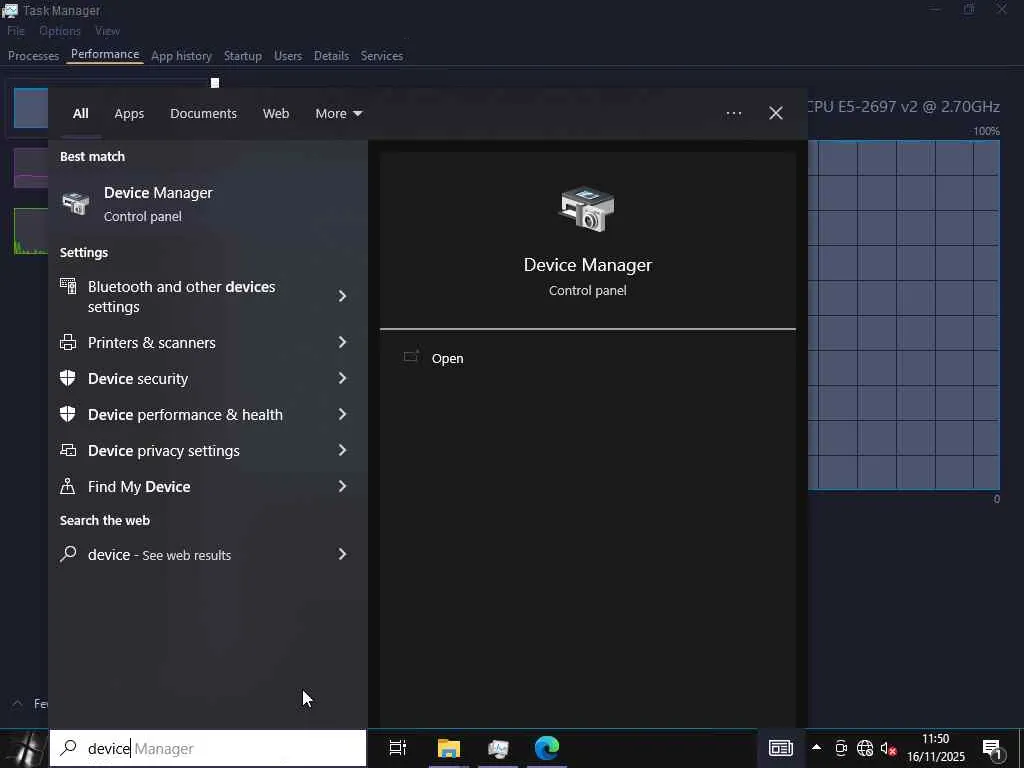Click the Open action icon in preview pane
This screenshot has height=768, width=1024.
pos(411,357)
